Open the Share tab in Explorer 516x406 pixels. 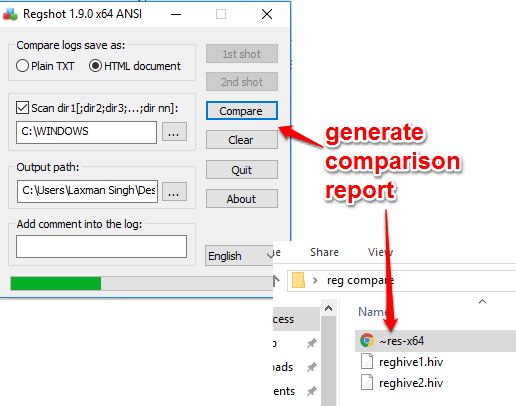coord(324,252)
